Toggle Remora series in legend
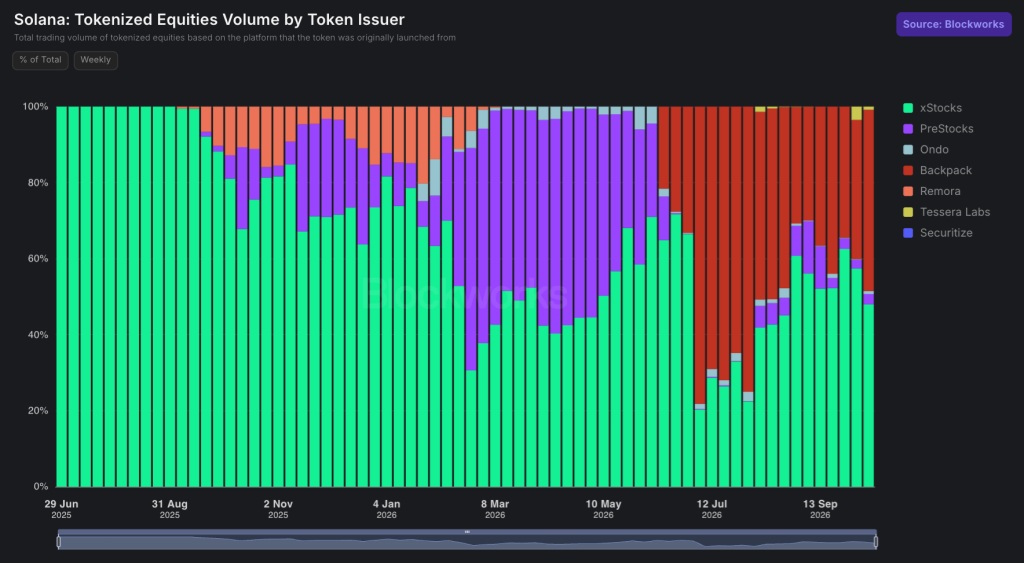This screenshot has height=563, width=1024. point(931,191)
